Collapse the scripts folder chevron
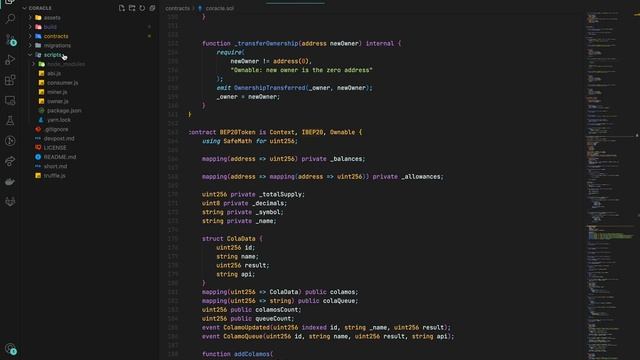640x360 pixels. (x=30, y=55)
